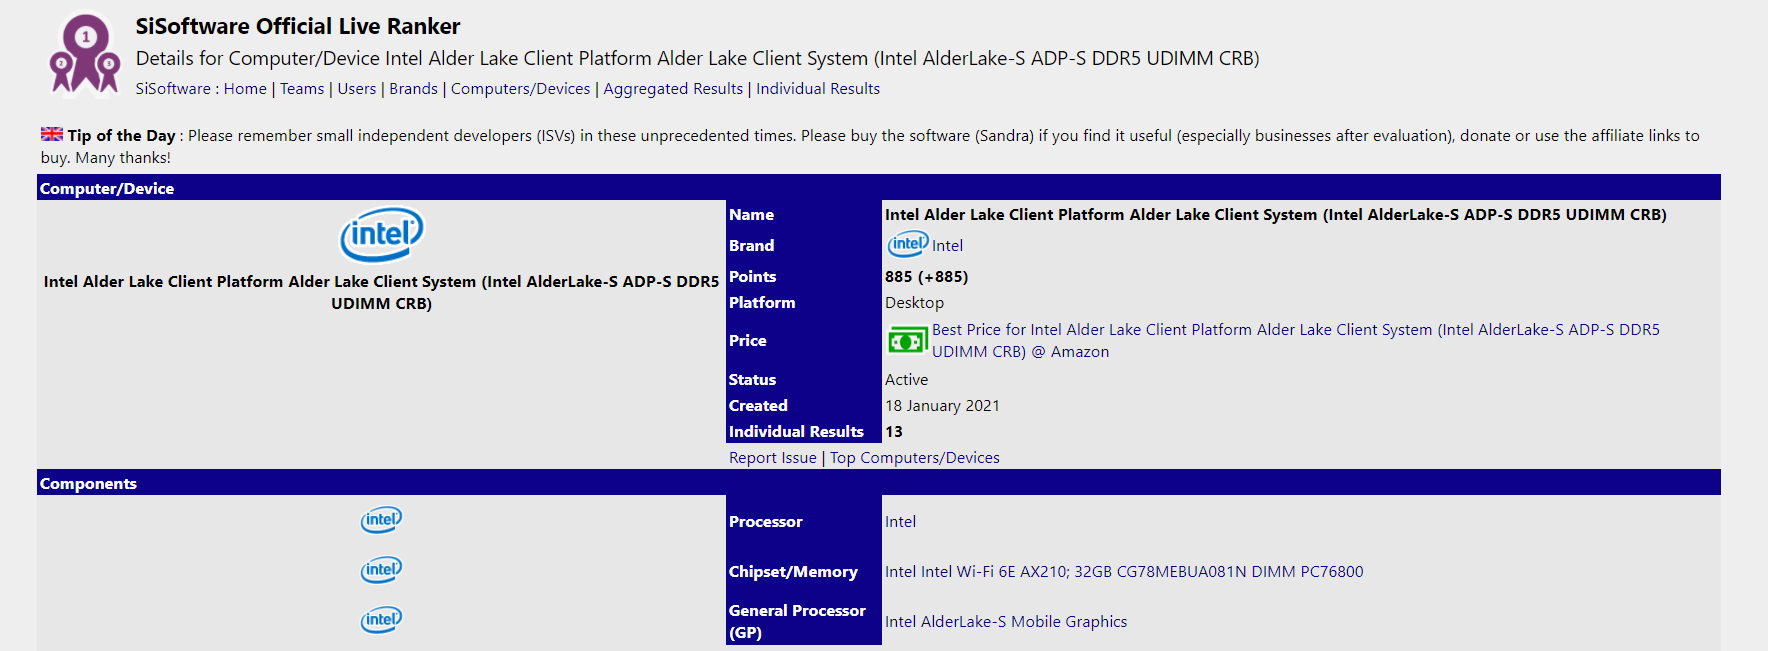The width and height of the screenshot is (1768, 651).
Task: Click the Status value Active
Action: pos(906,380)
